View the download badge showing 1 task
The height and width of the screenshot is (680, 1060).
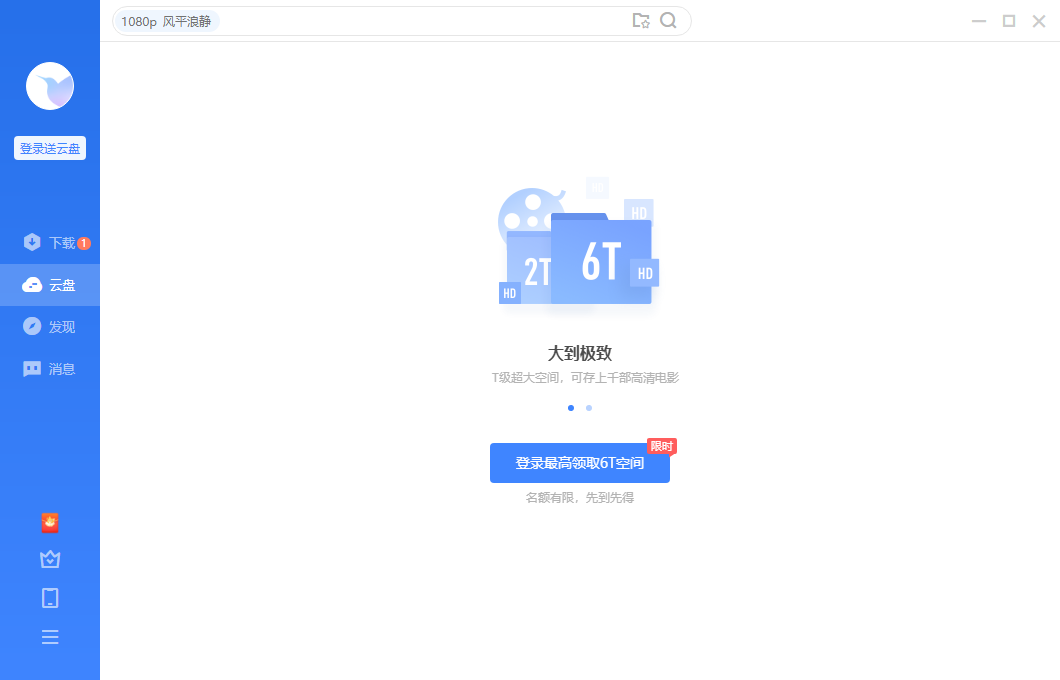pyautogui.click(x=85, y=242)
